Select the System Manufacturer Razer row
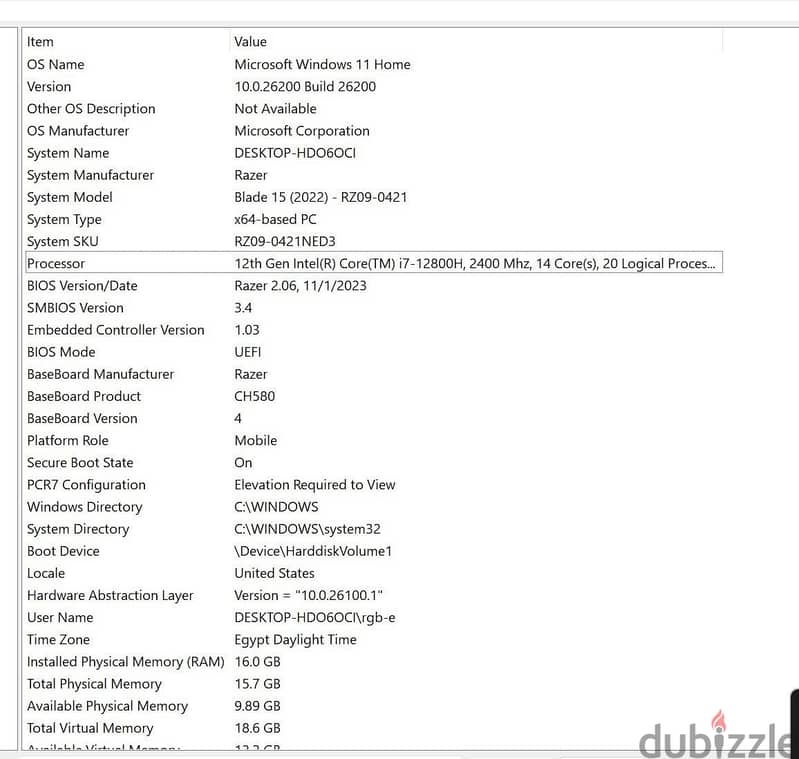The height and width of the screenshot is (759, 799). 374,175
